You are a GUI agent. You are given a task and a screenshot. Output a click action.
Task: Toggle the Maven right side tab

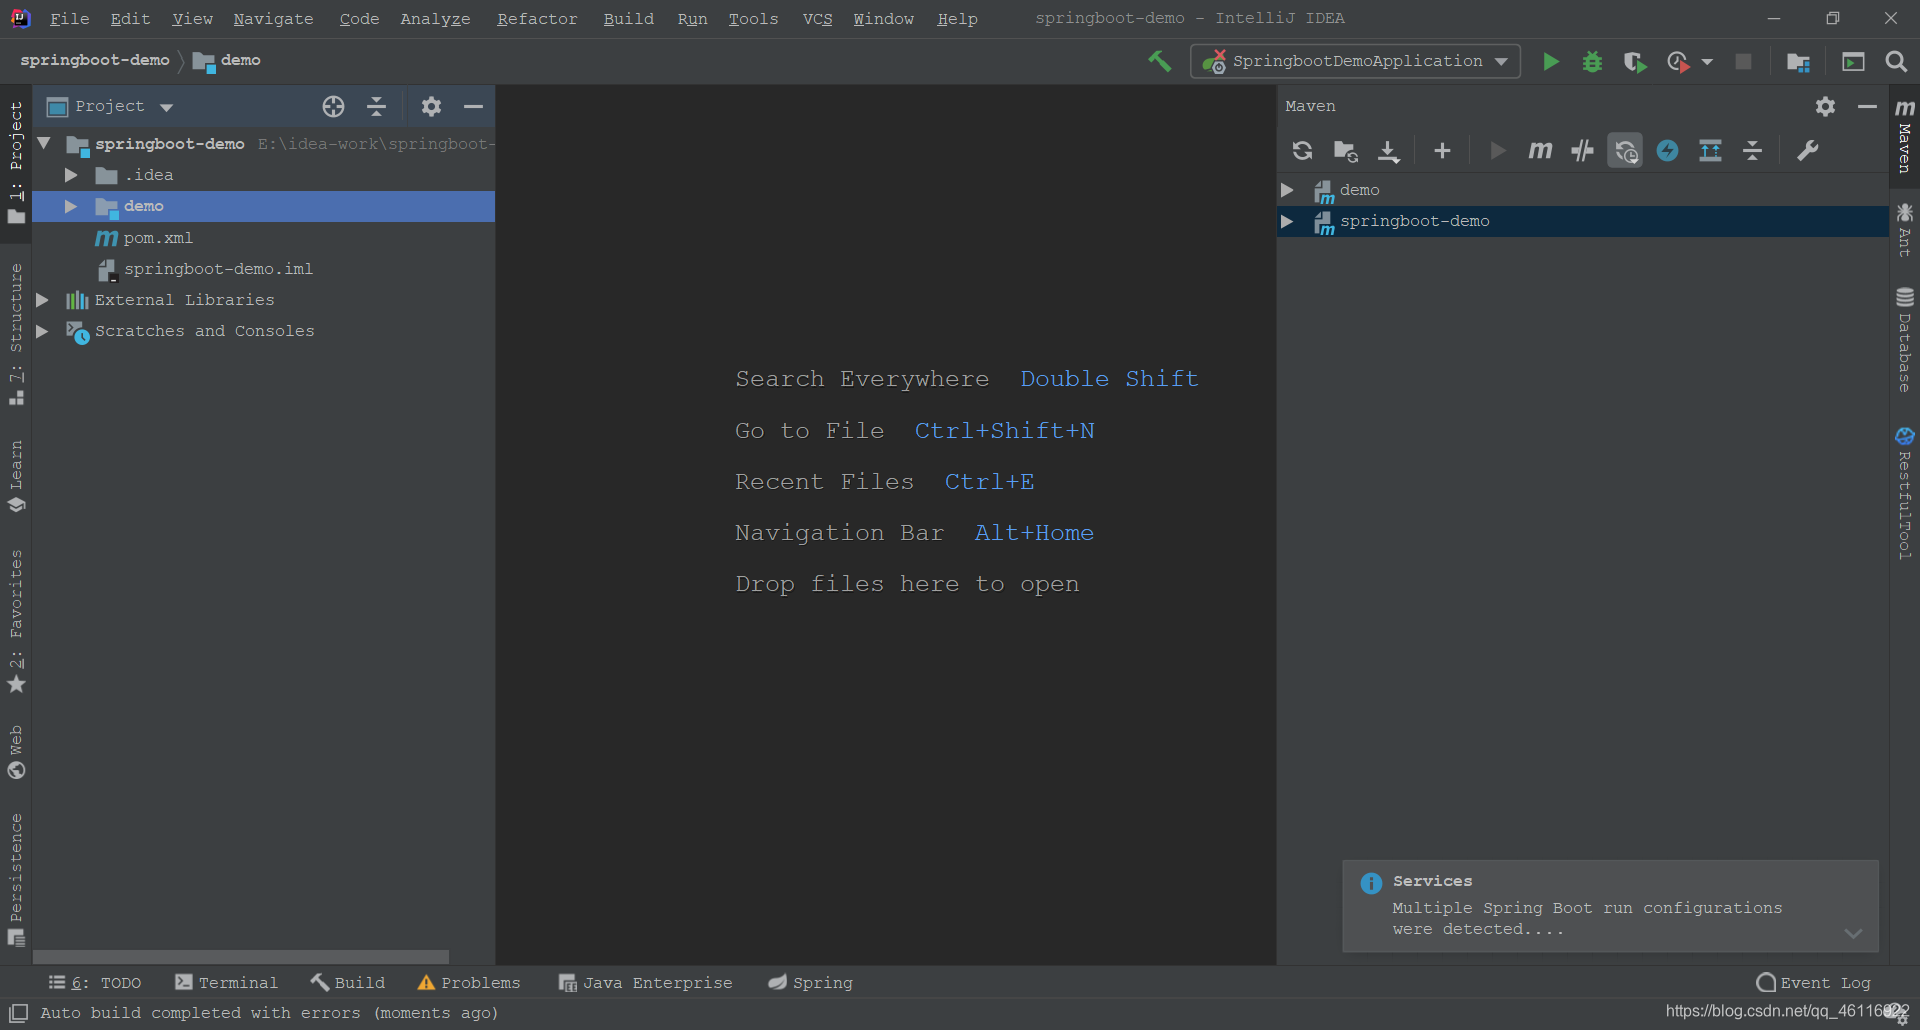tap(1905, 136)
